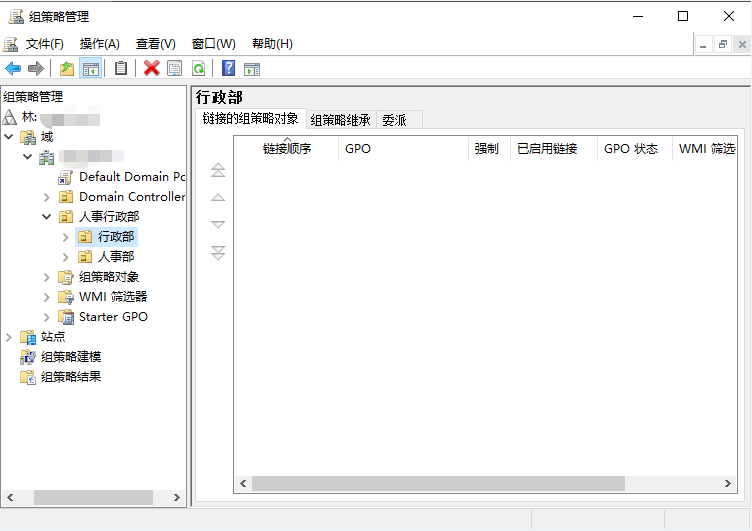Expand the 行政部 organizational unit
752x531 pixels.
66,237
